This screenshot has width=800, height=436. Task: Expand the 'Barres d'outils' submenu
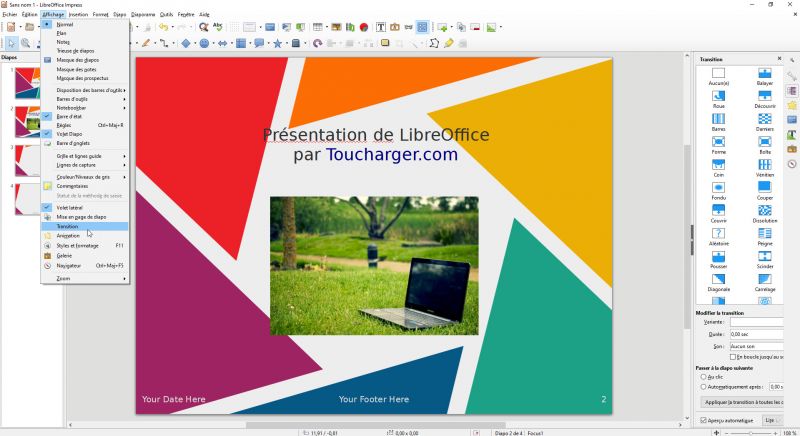pyautogui.click(x=85, y=99)
